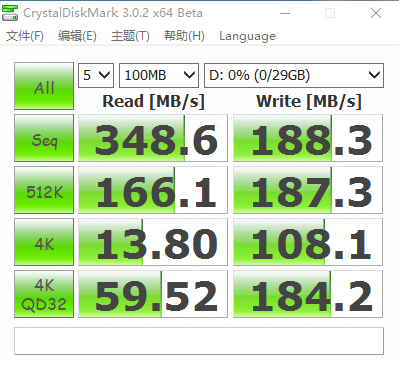This screenshot has height=365, width=400.
Task: Expand the D: drive selection dropdown
Action: pos(294,75)
